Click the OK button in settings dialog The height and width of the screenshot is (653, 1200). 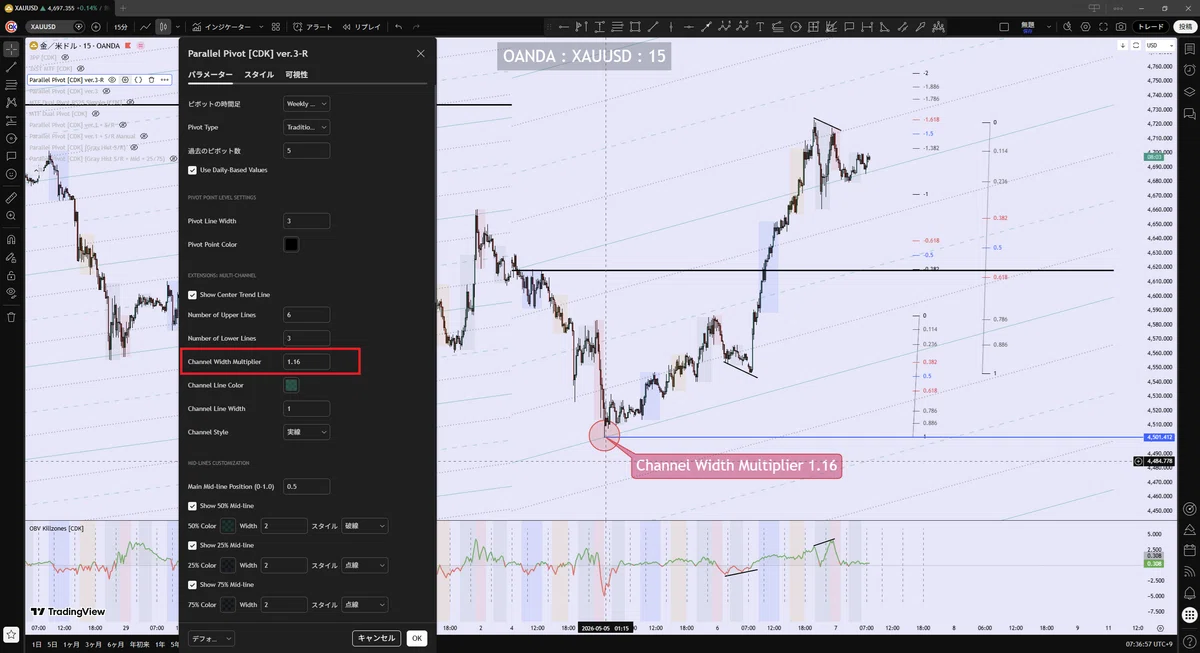417,638
